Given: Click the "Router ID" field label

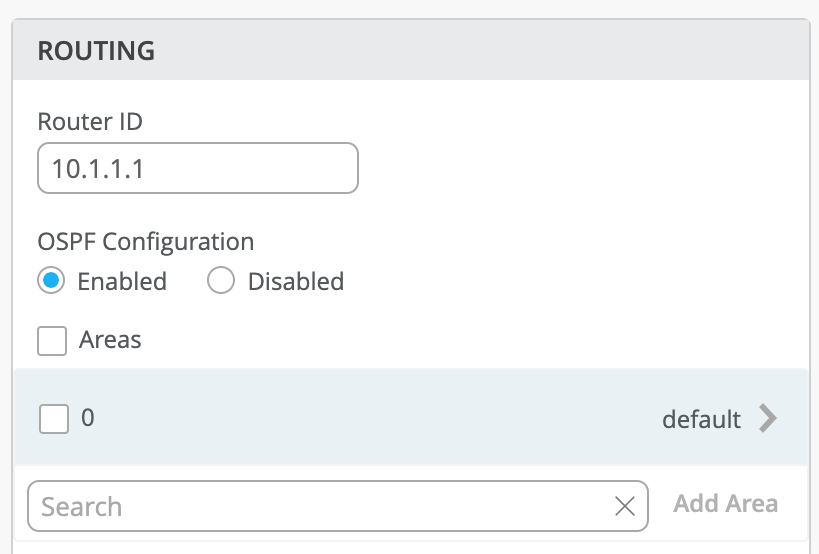Looking at the screenshot, I should [90, 122].
